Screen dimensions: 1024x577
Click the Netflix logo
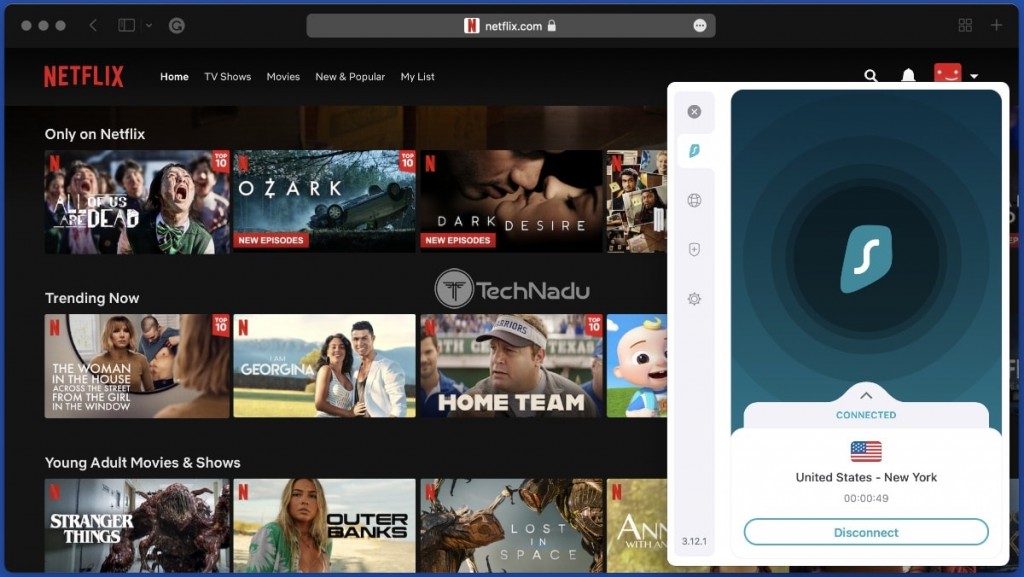pos(84,76)
